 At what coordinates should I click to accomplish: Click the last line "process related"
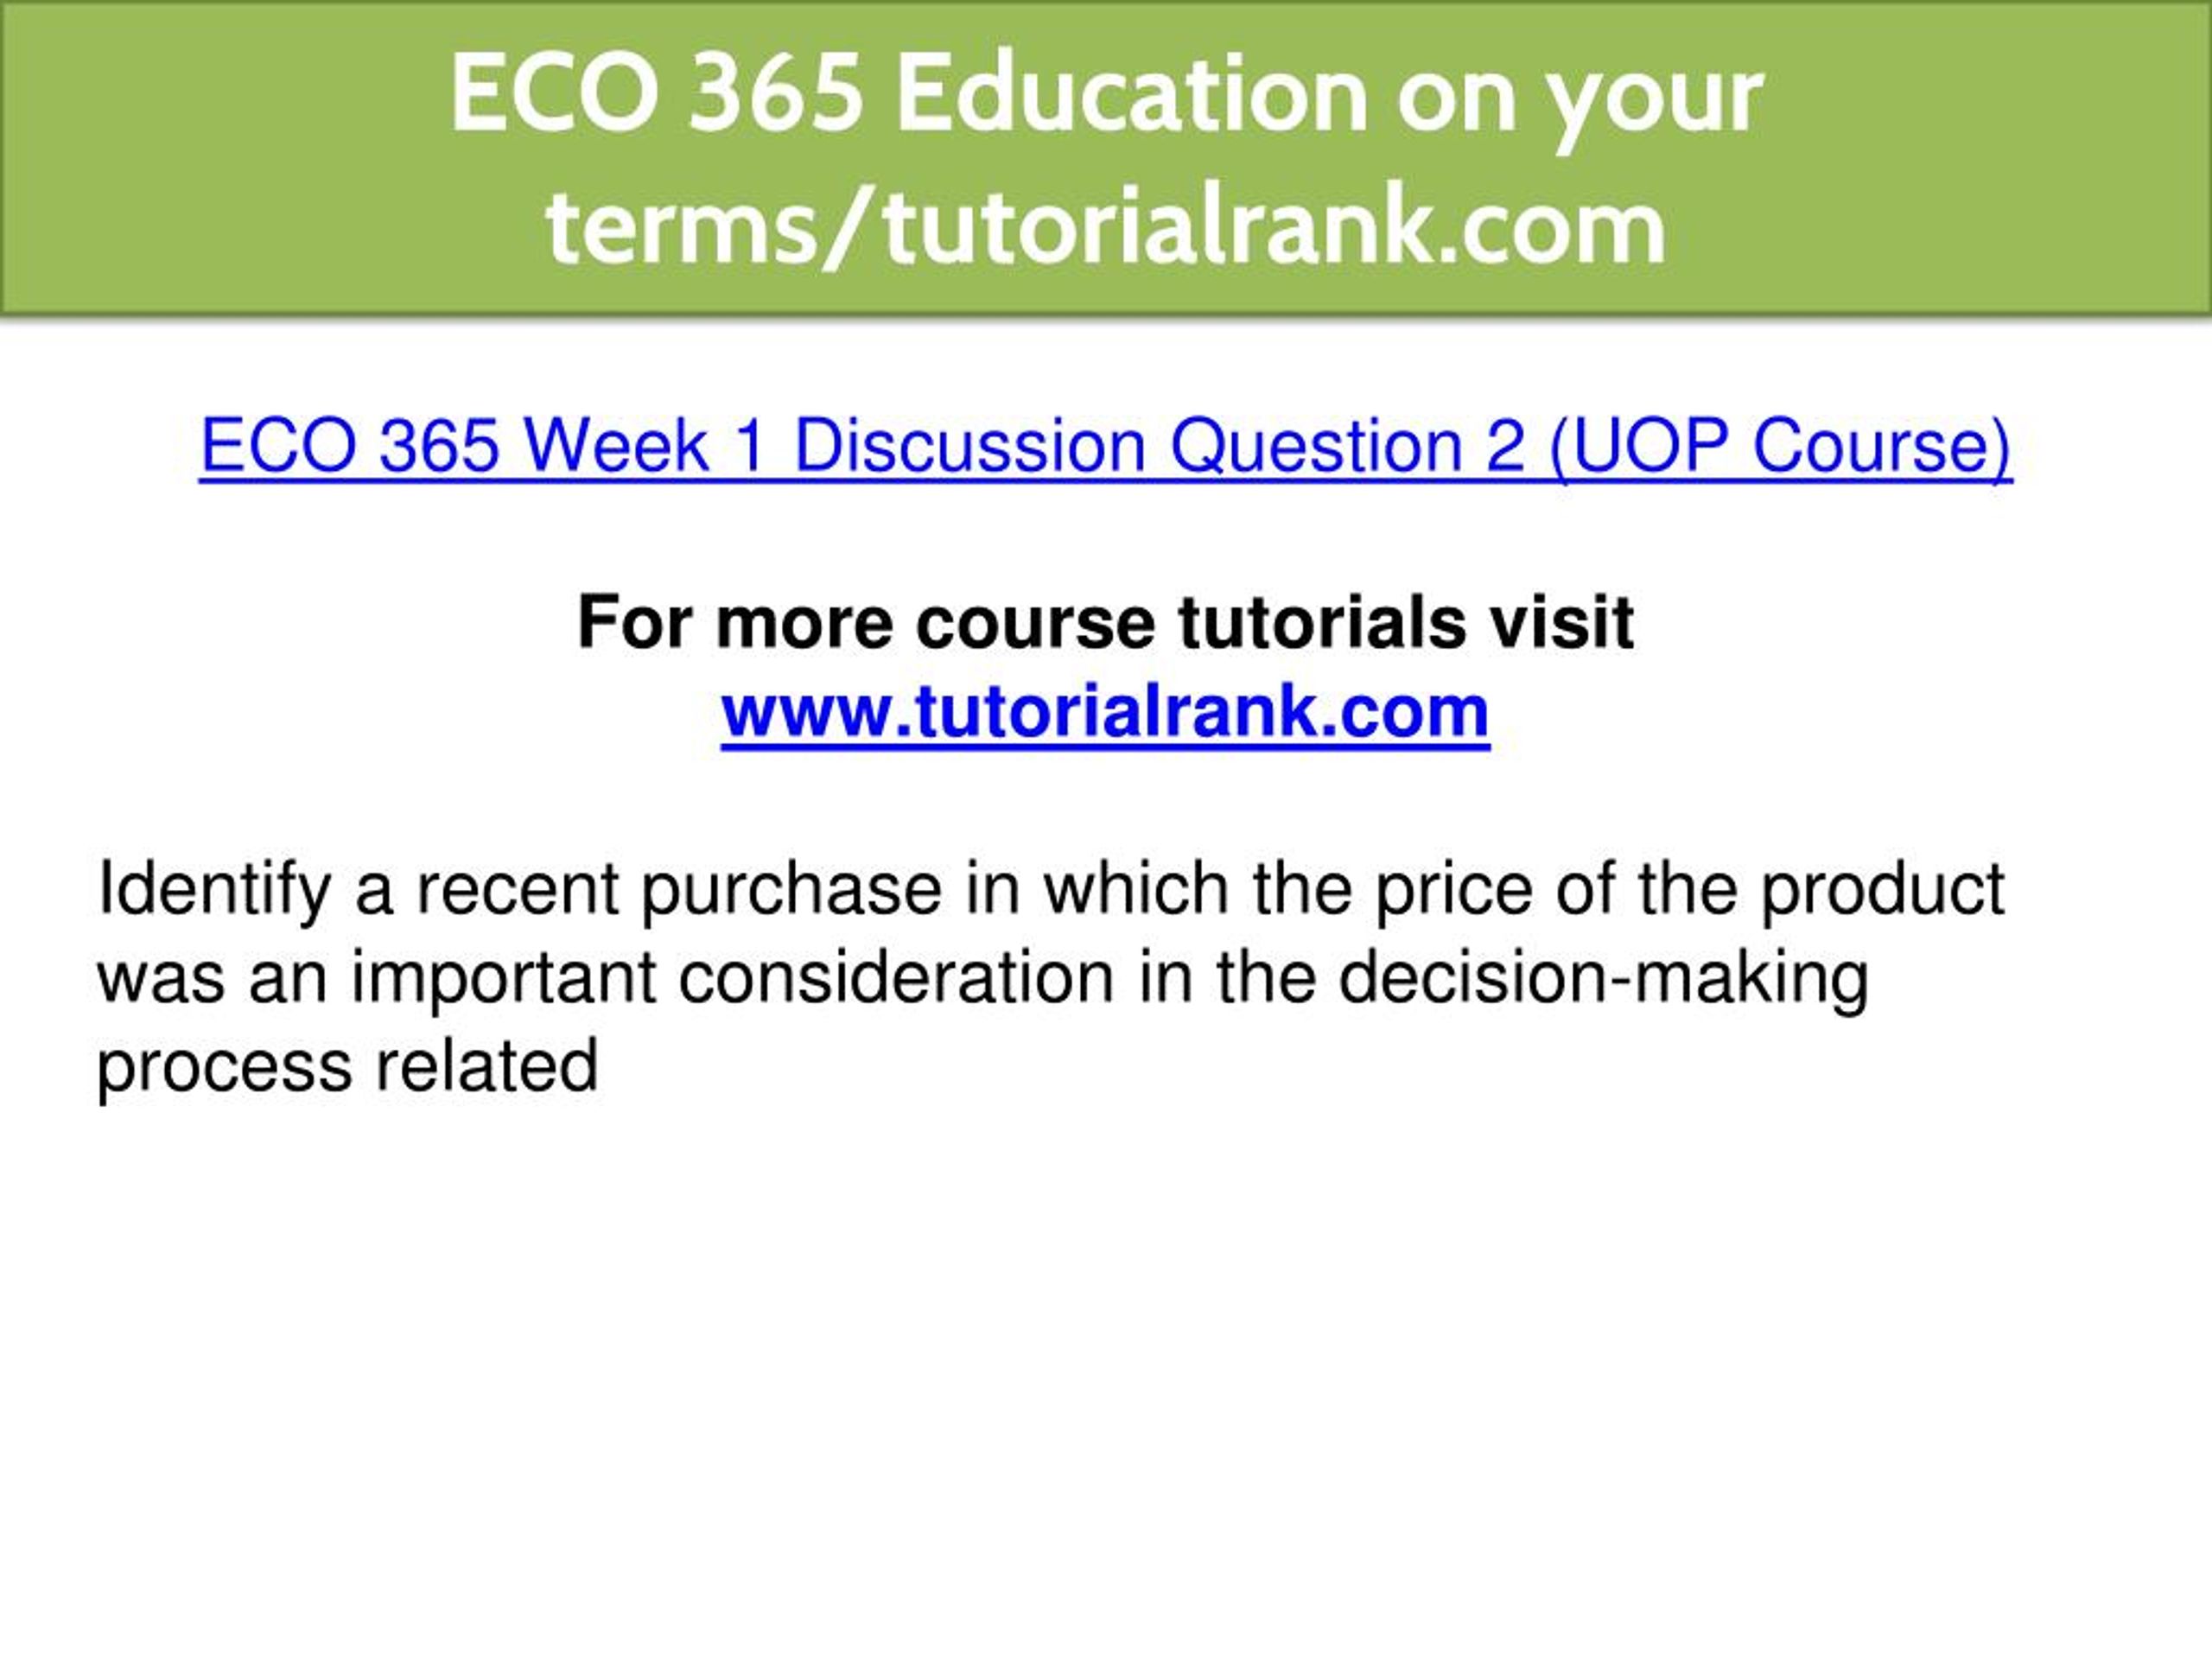tap(347, 1068)
